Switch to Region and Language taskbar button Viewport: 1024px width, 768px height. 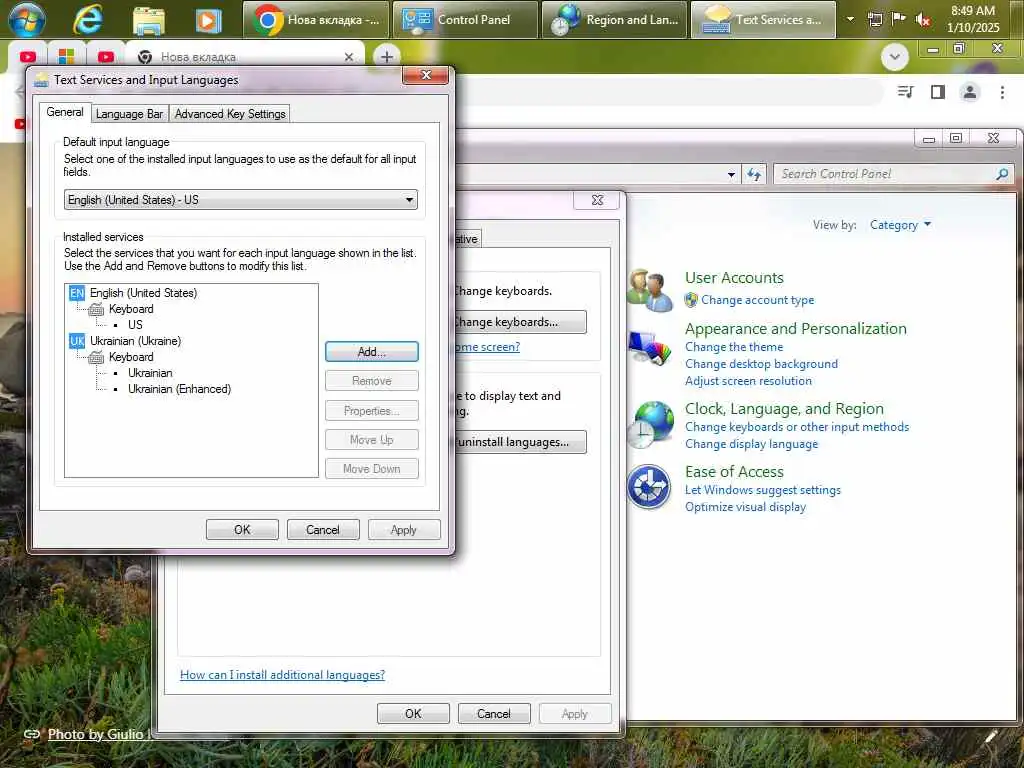click(615, 20)
